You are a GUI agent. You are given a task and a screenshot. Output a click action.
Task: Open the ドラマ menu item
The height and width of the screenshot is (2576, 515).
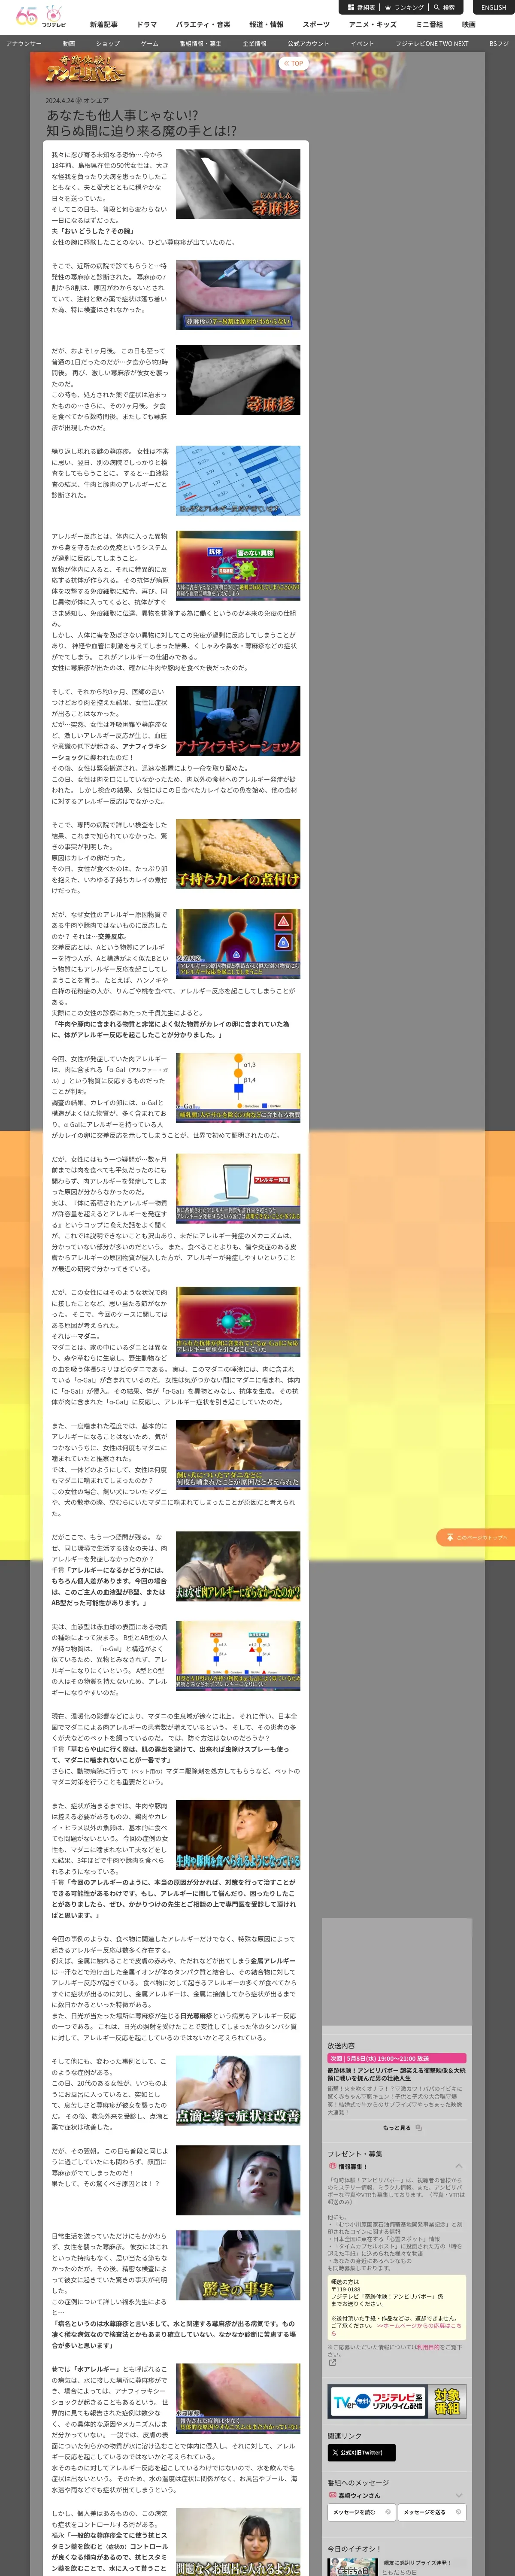click(x=147, y=24)
